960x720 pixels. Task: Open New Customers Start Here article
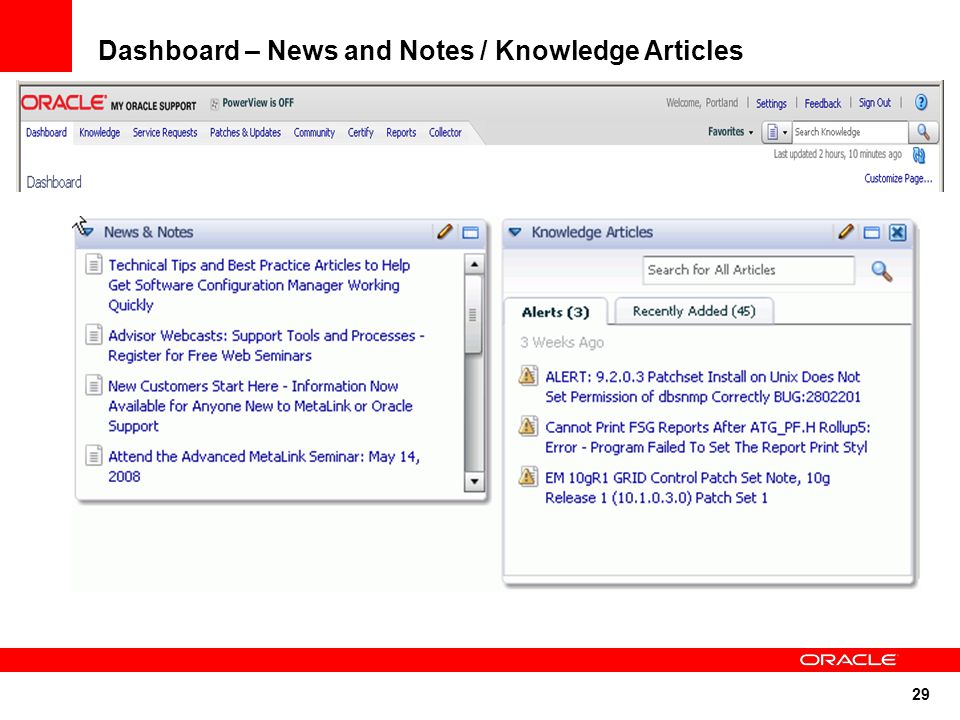coord(260,406)
